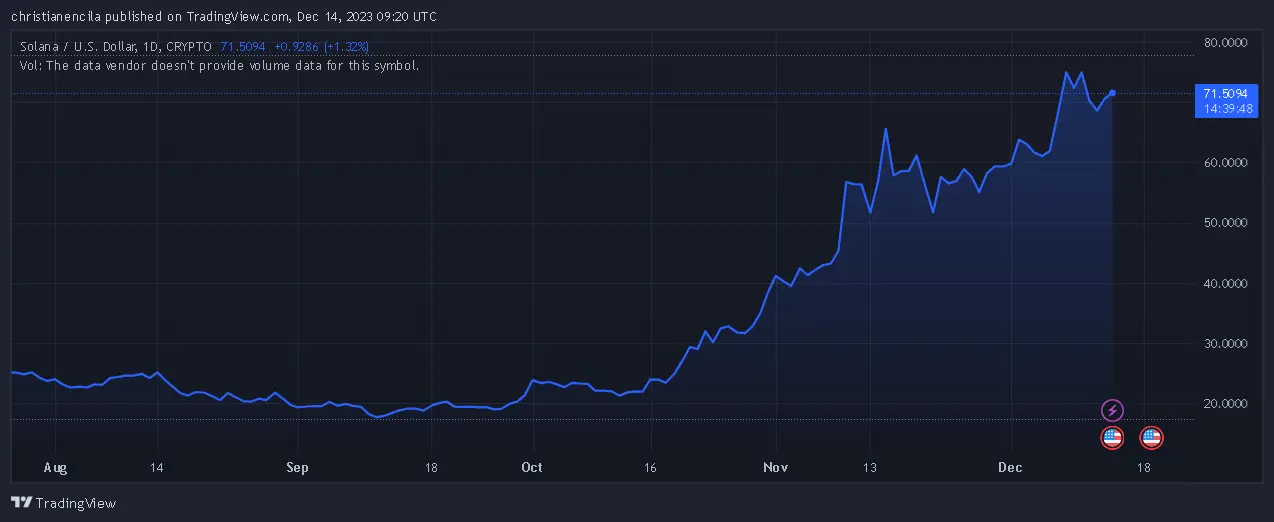
Task: Open the TradingView logo at the bottom left
Action: [x=63, y=503]
